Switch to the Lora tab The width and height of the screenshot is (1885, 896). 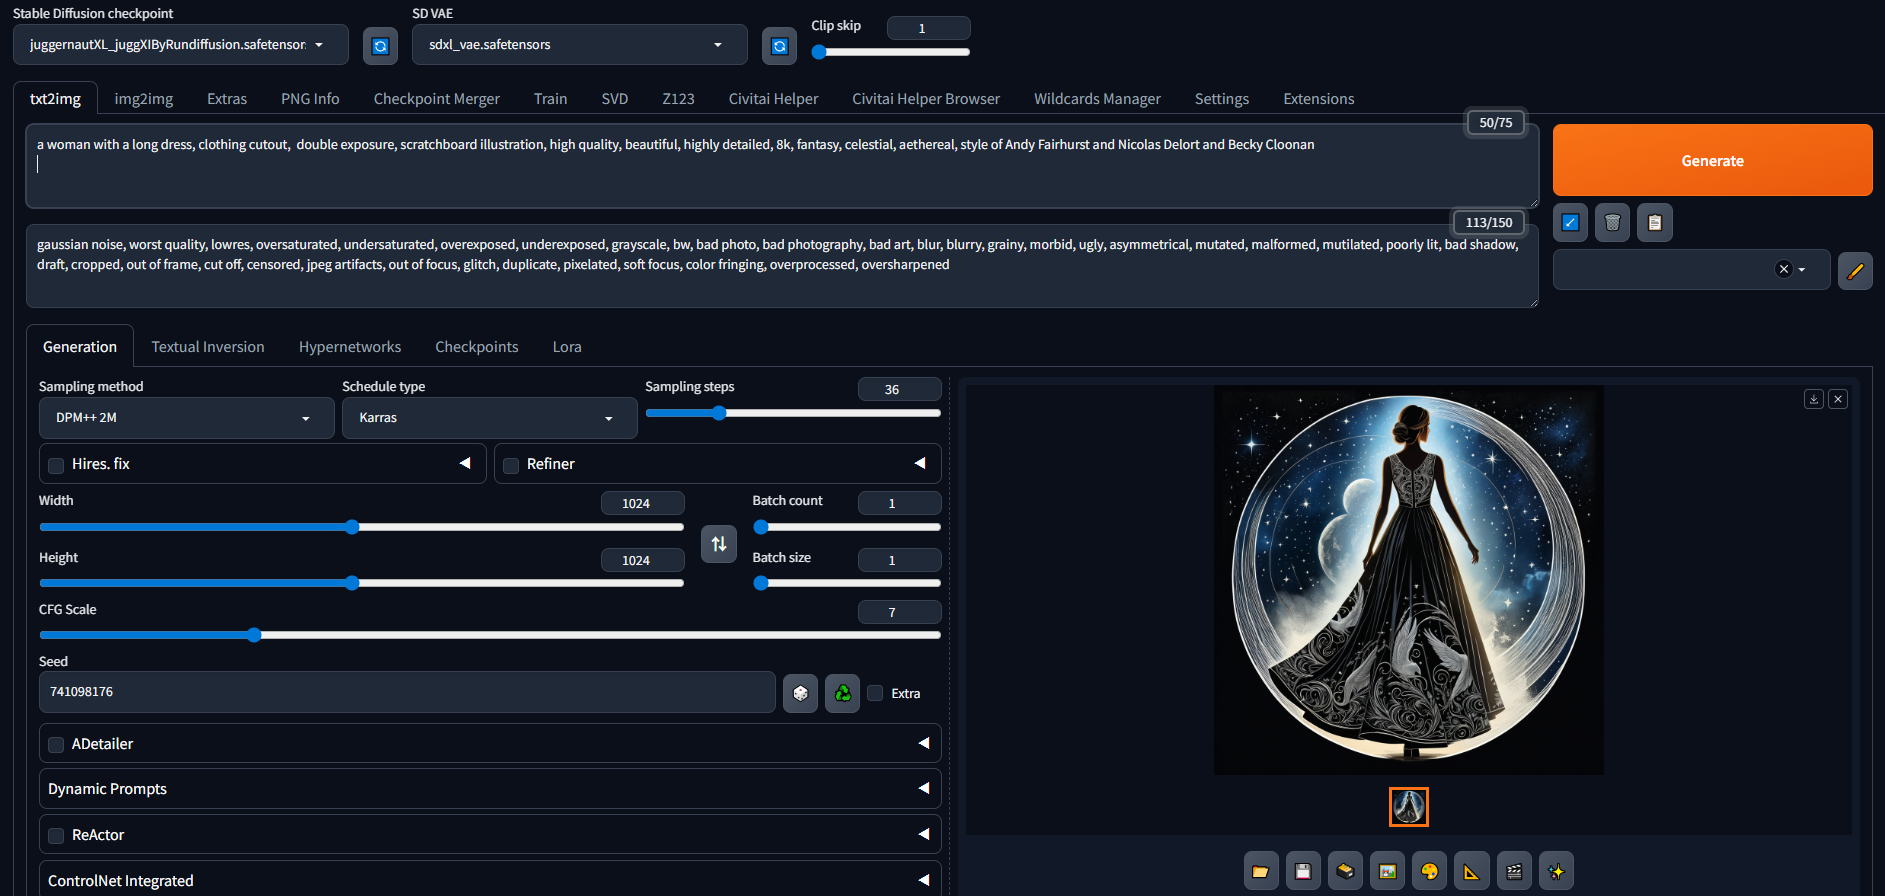click(567, 347)
